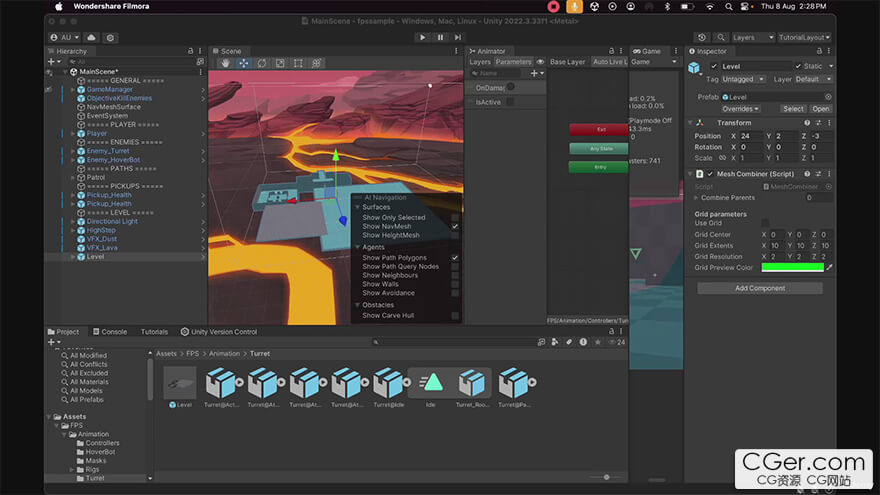Choose the Rect transform tool

point(299,63)
